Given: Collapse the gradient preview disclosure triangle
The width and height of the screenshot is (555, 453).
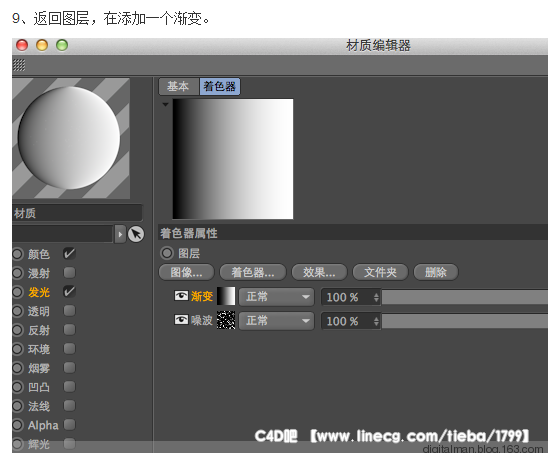Looking at the screenshot, I should pos(165,104).
